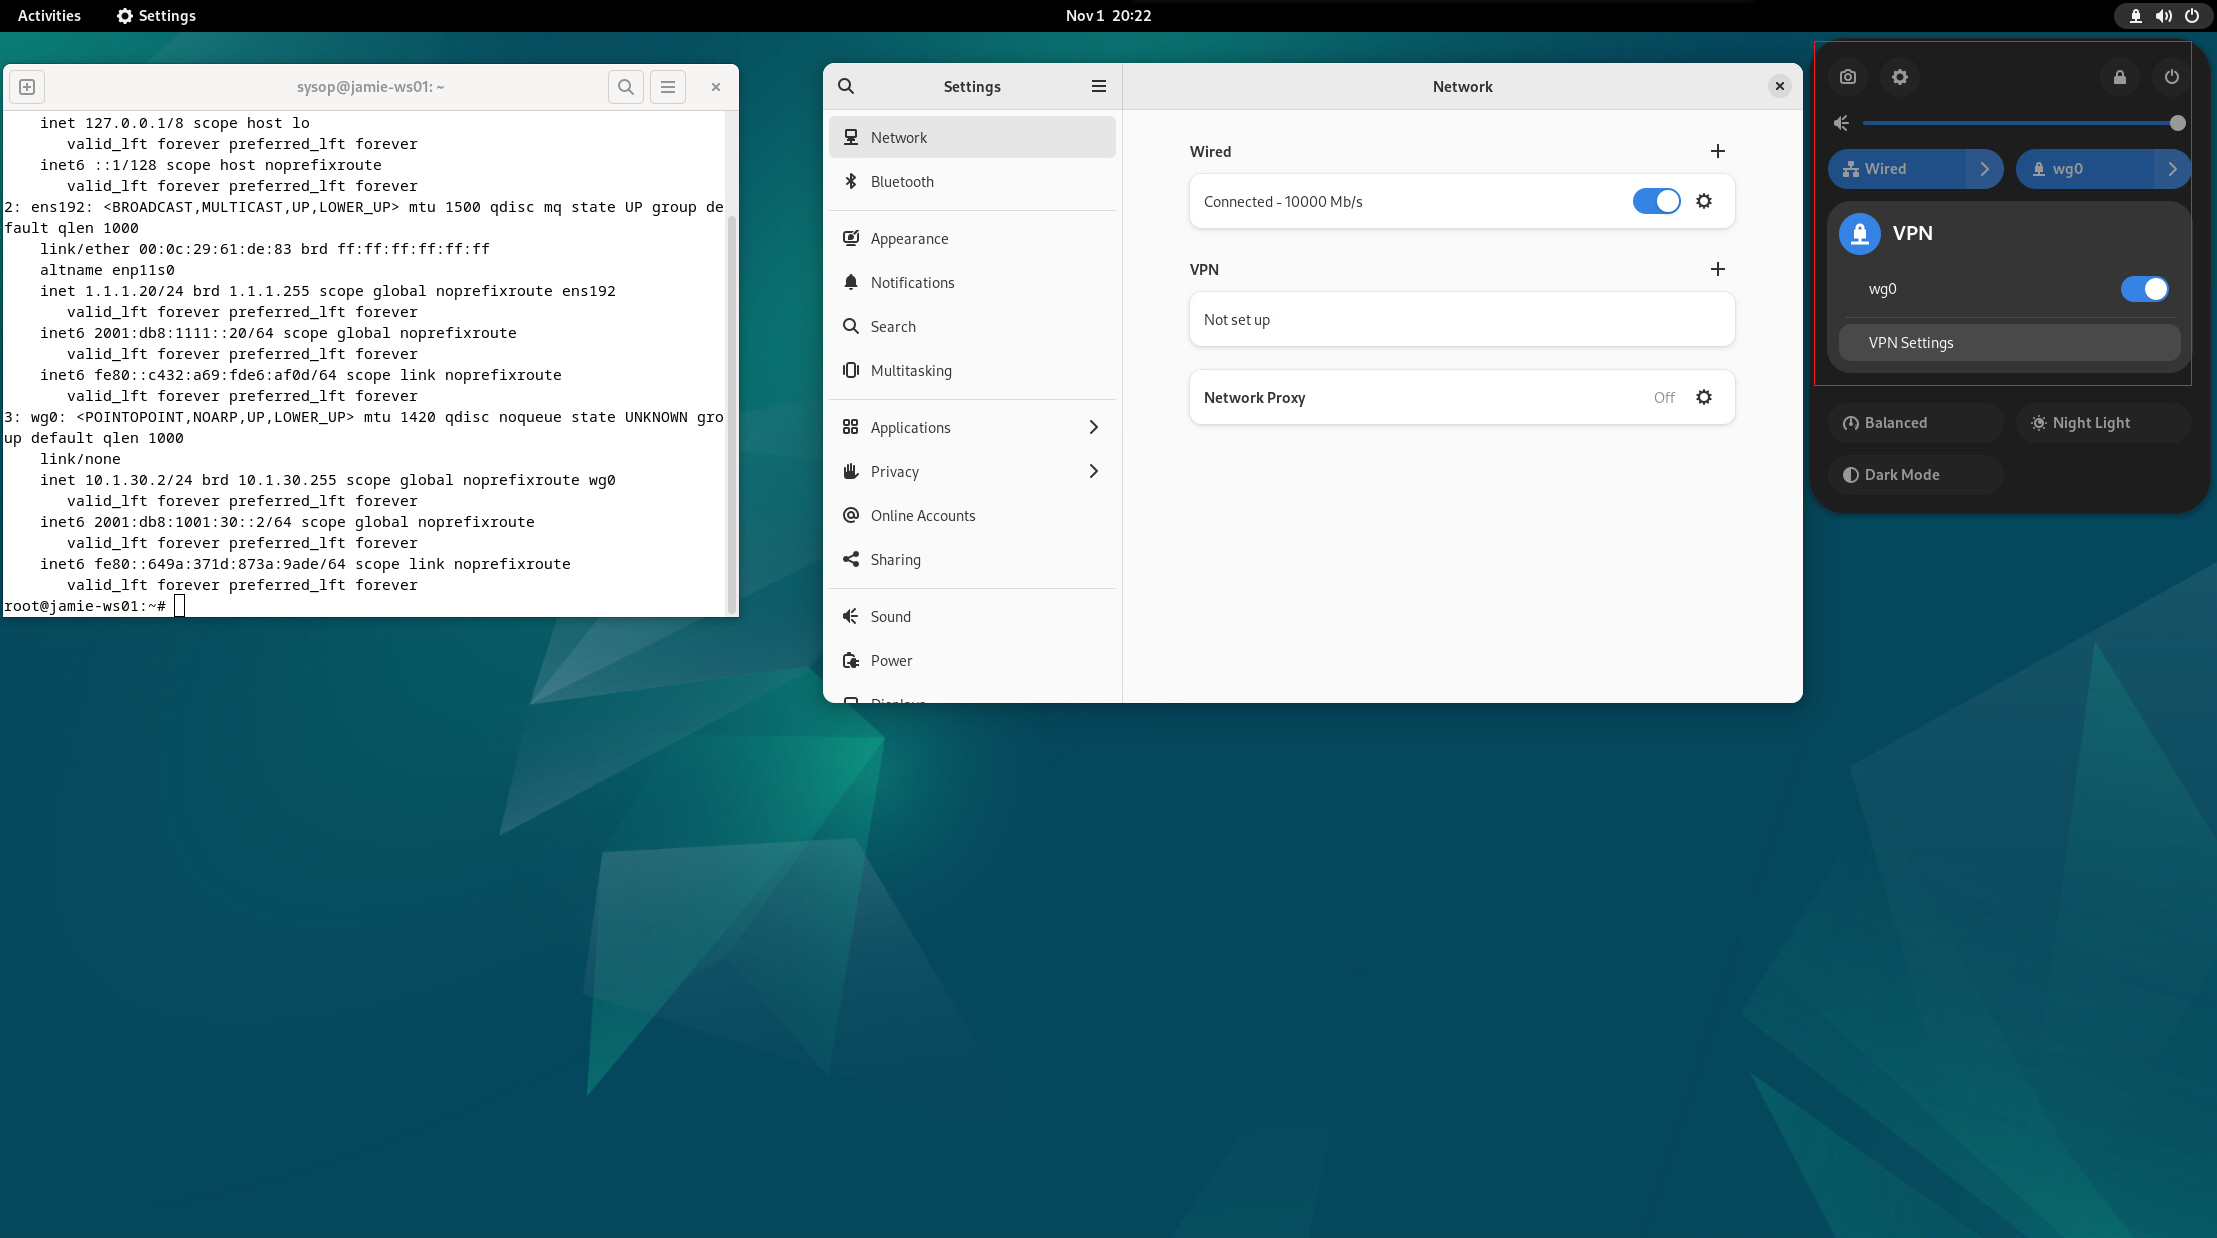Toggle Dark Mode quick setting

click(1915, 475)
